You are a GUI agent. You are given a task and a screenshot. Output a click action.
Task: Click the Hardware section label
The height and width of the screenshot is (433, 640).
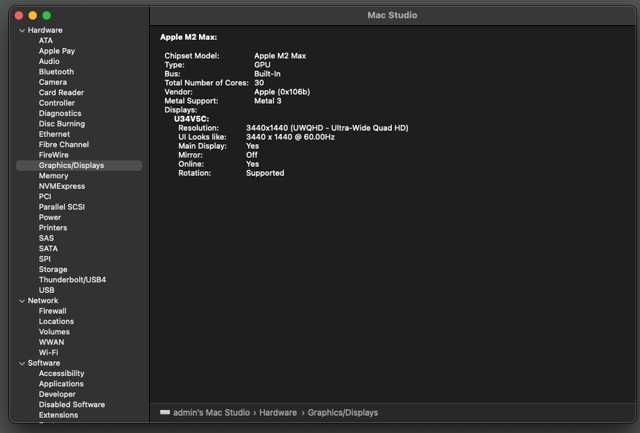coord(45,30)
